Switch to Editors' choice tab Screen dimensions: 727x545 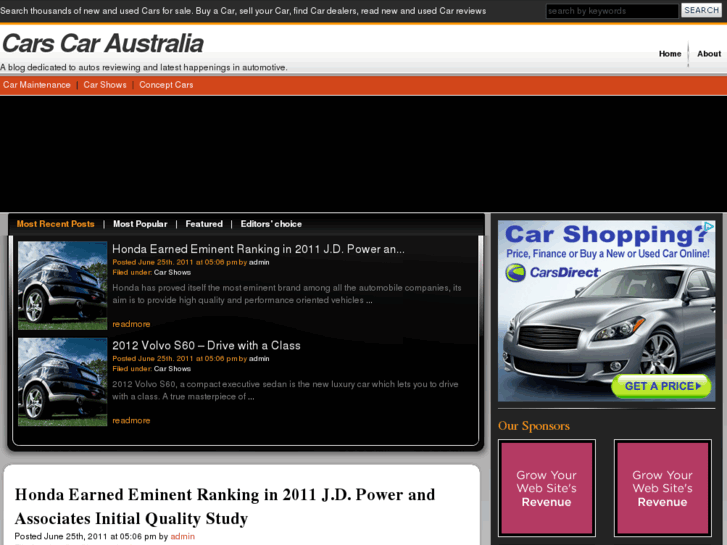pos(271,224)
